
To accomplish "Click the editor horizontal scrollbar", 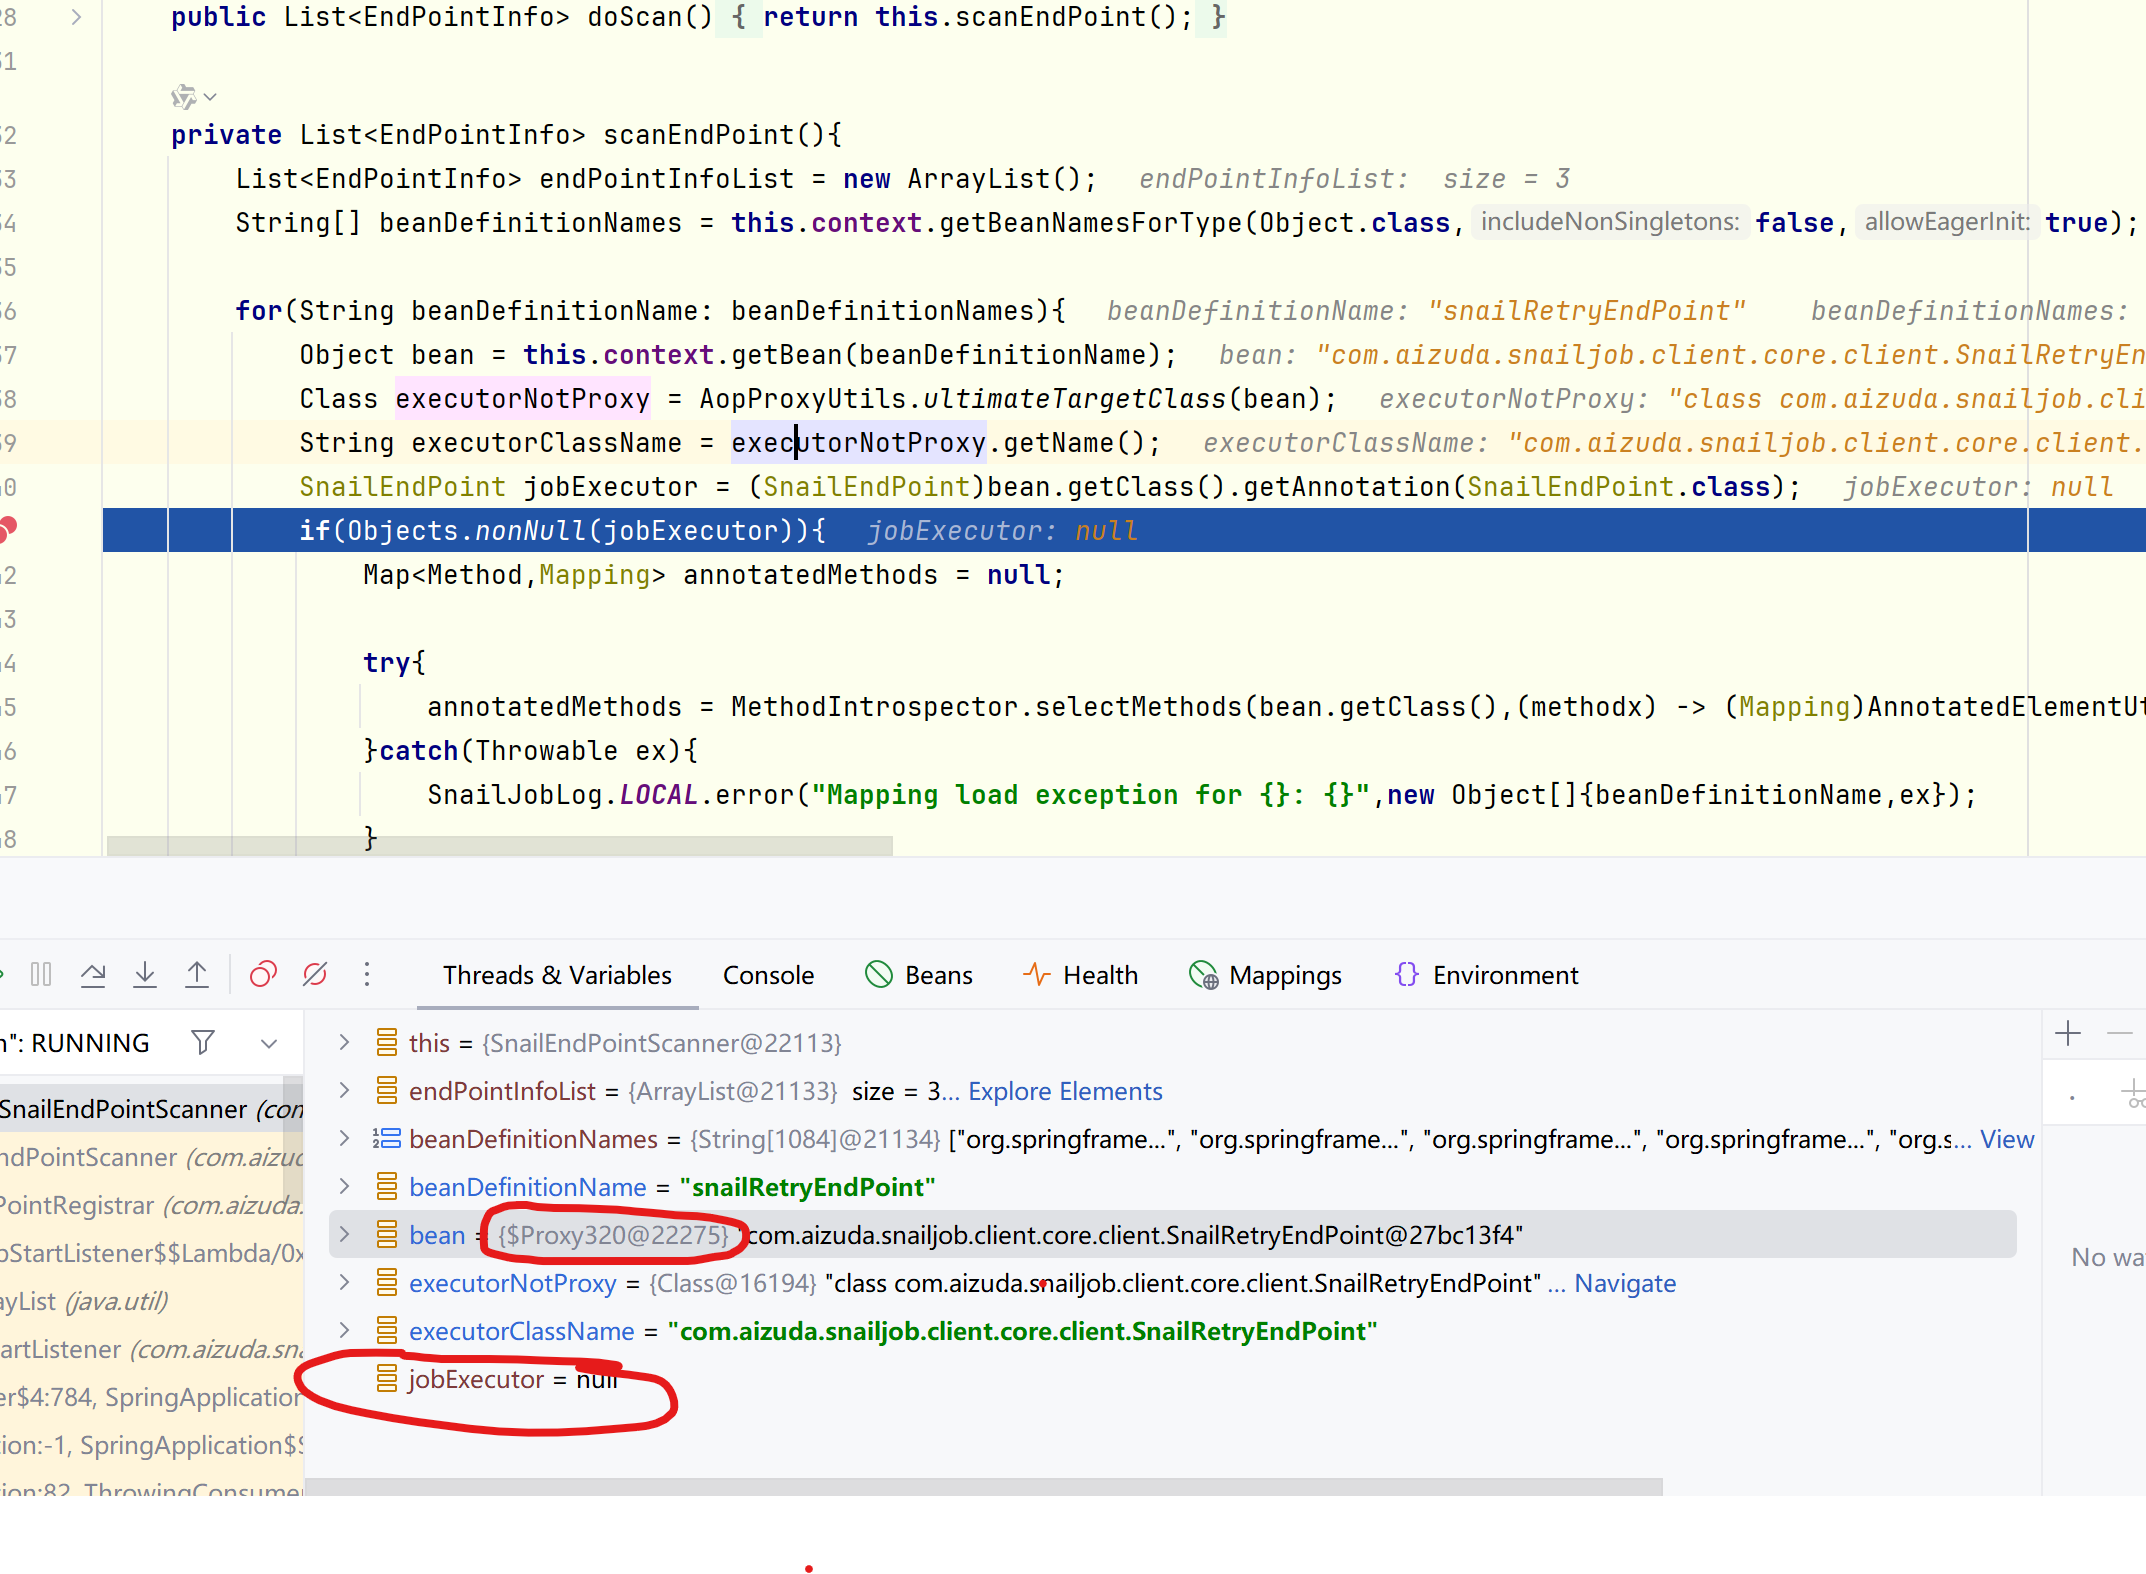I will pos(499,846).
